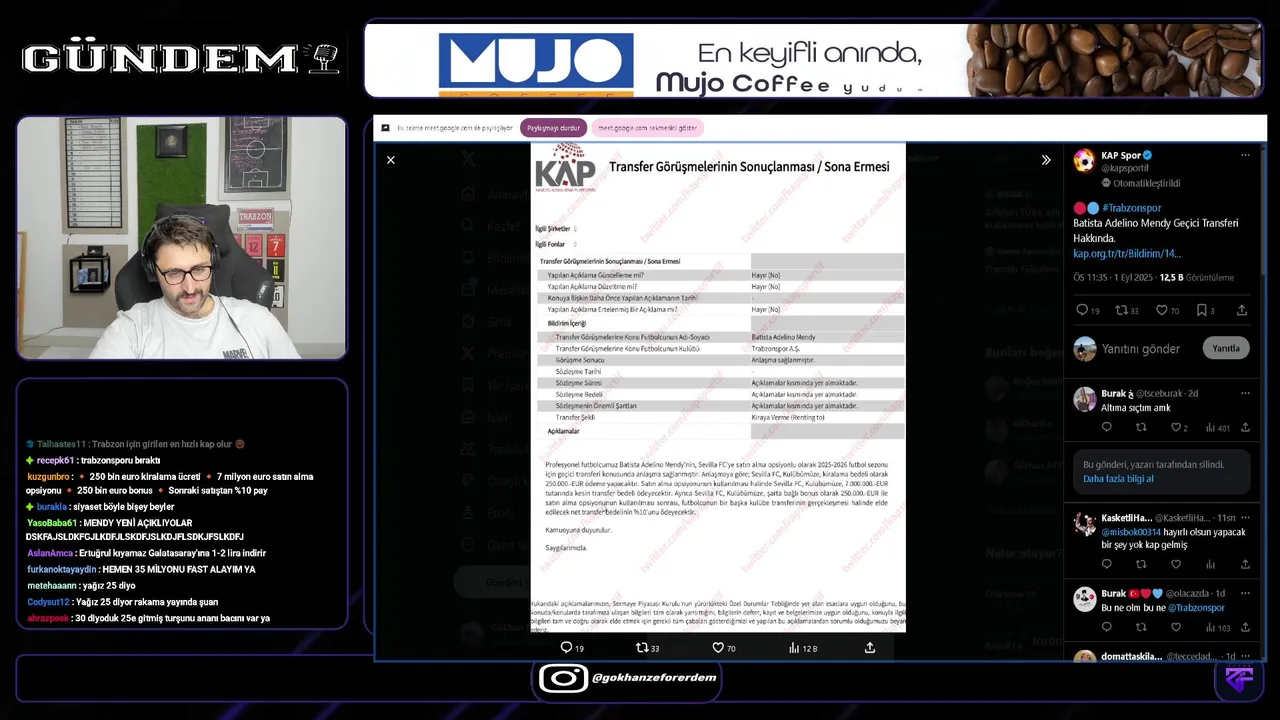The width and height of the screenshot is (1280, 720).
Task: Share icon on KAP Spor tweet
Action: point(1242,310)
